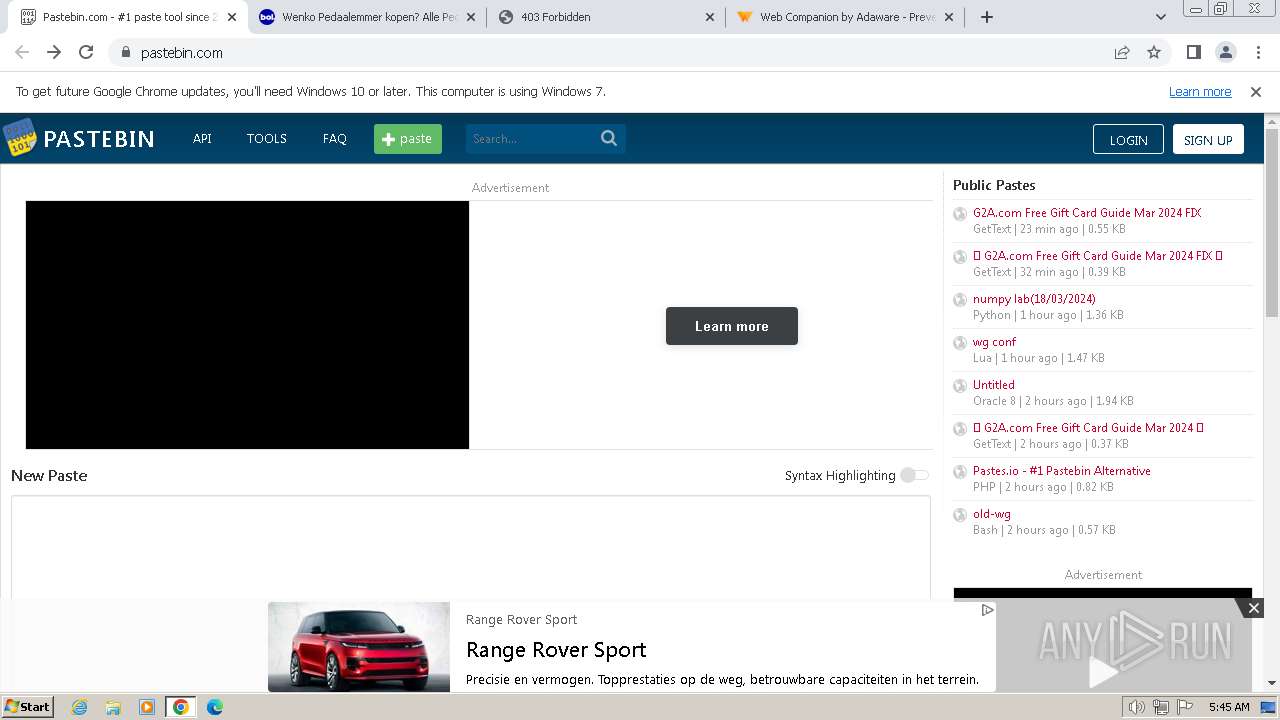The image size is (1280, 720).
Task: Open a new browser tab with plus
Action: [987, 17]
